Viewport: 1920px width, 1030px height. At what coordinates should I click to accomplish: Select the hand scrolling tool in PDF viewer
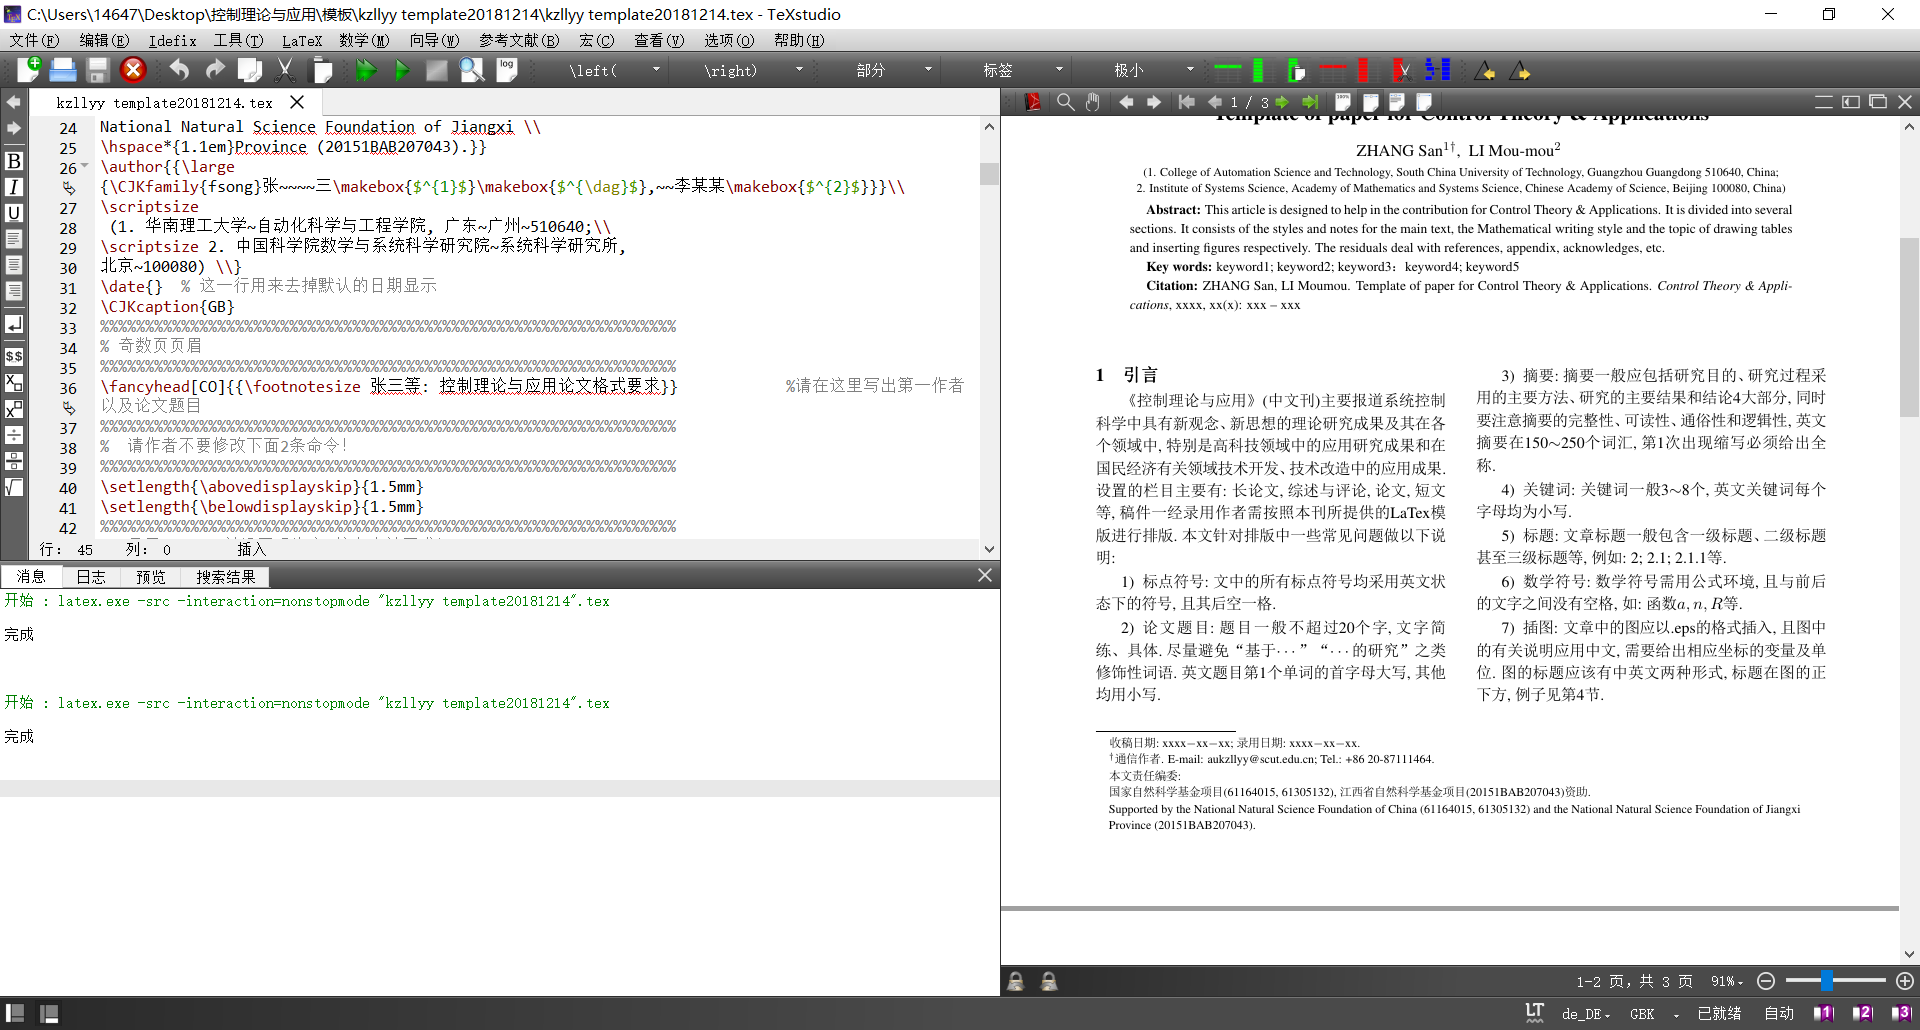point(1091,101)
